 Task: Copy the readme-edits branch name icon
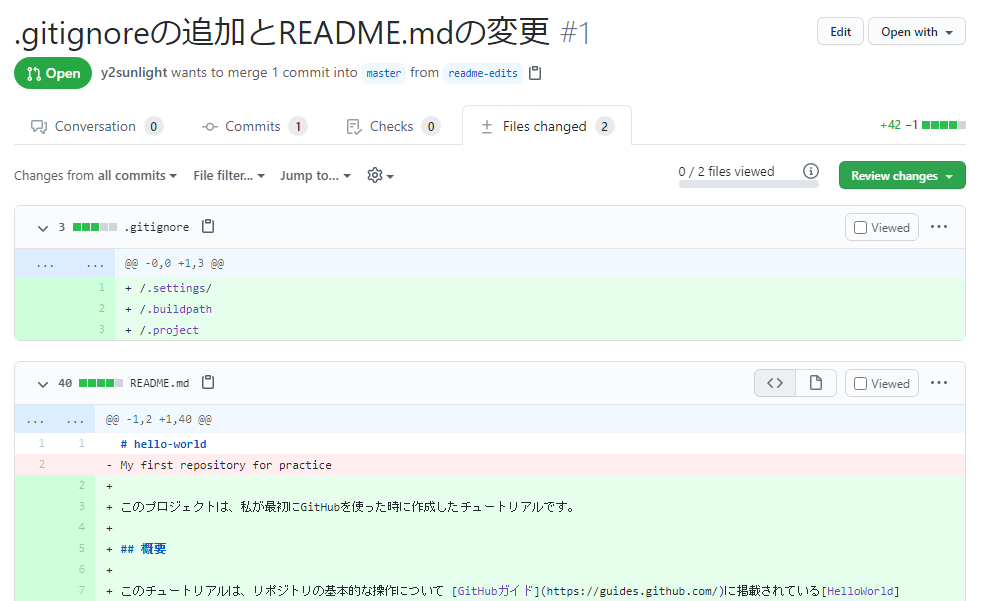pos(535,73)
